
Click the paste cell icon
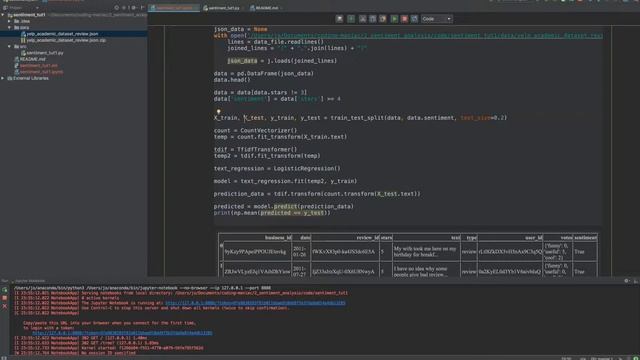tap(382, 19)
